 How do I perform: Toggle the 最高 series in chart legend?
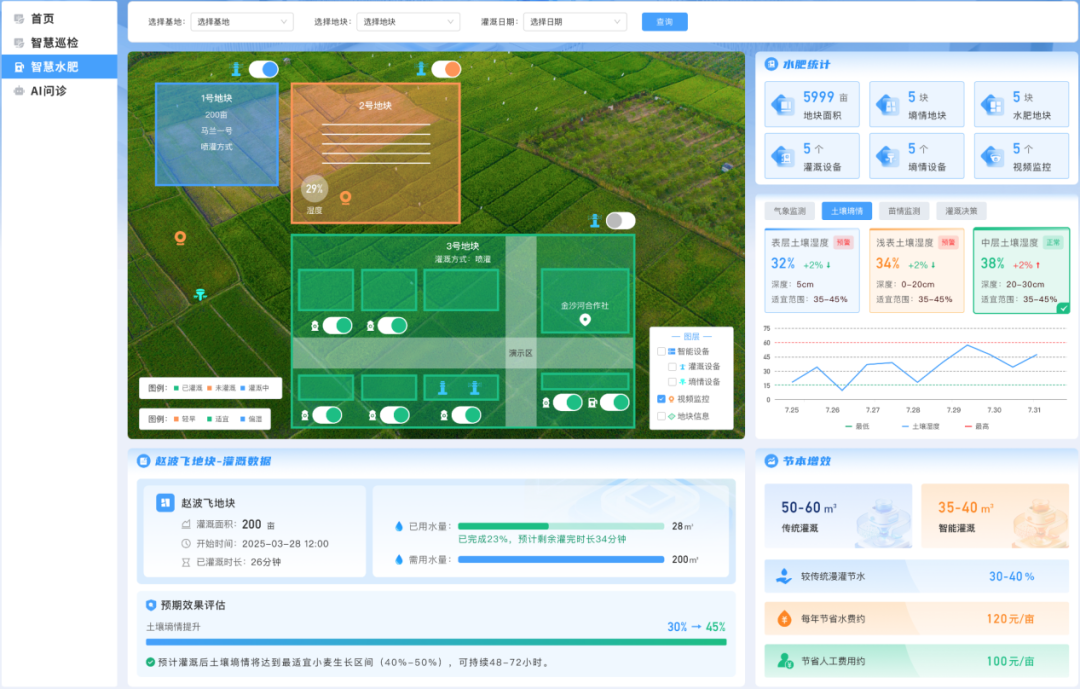[977, 426]
